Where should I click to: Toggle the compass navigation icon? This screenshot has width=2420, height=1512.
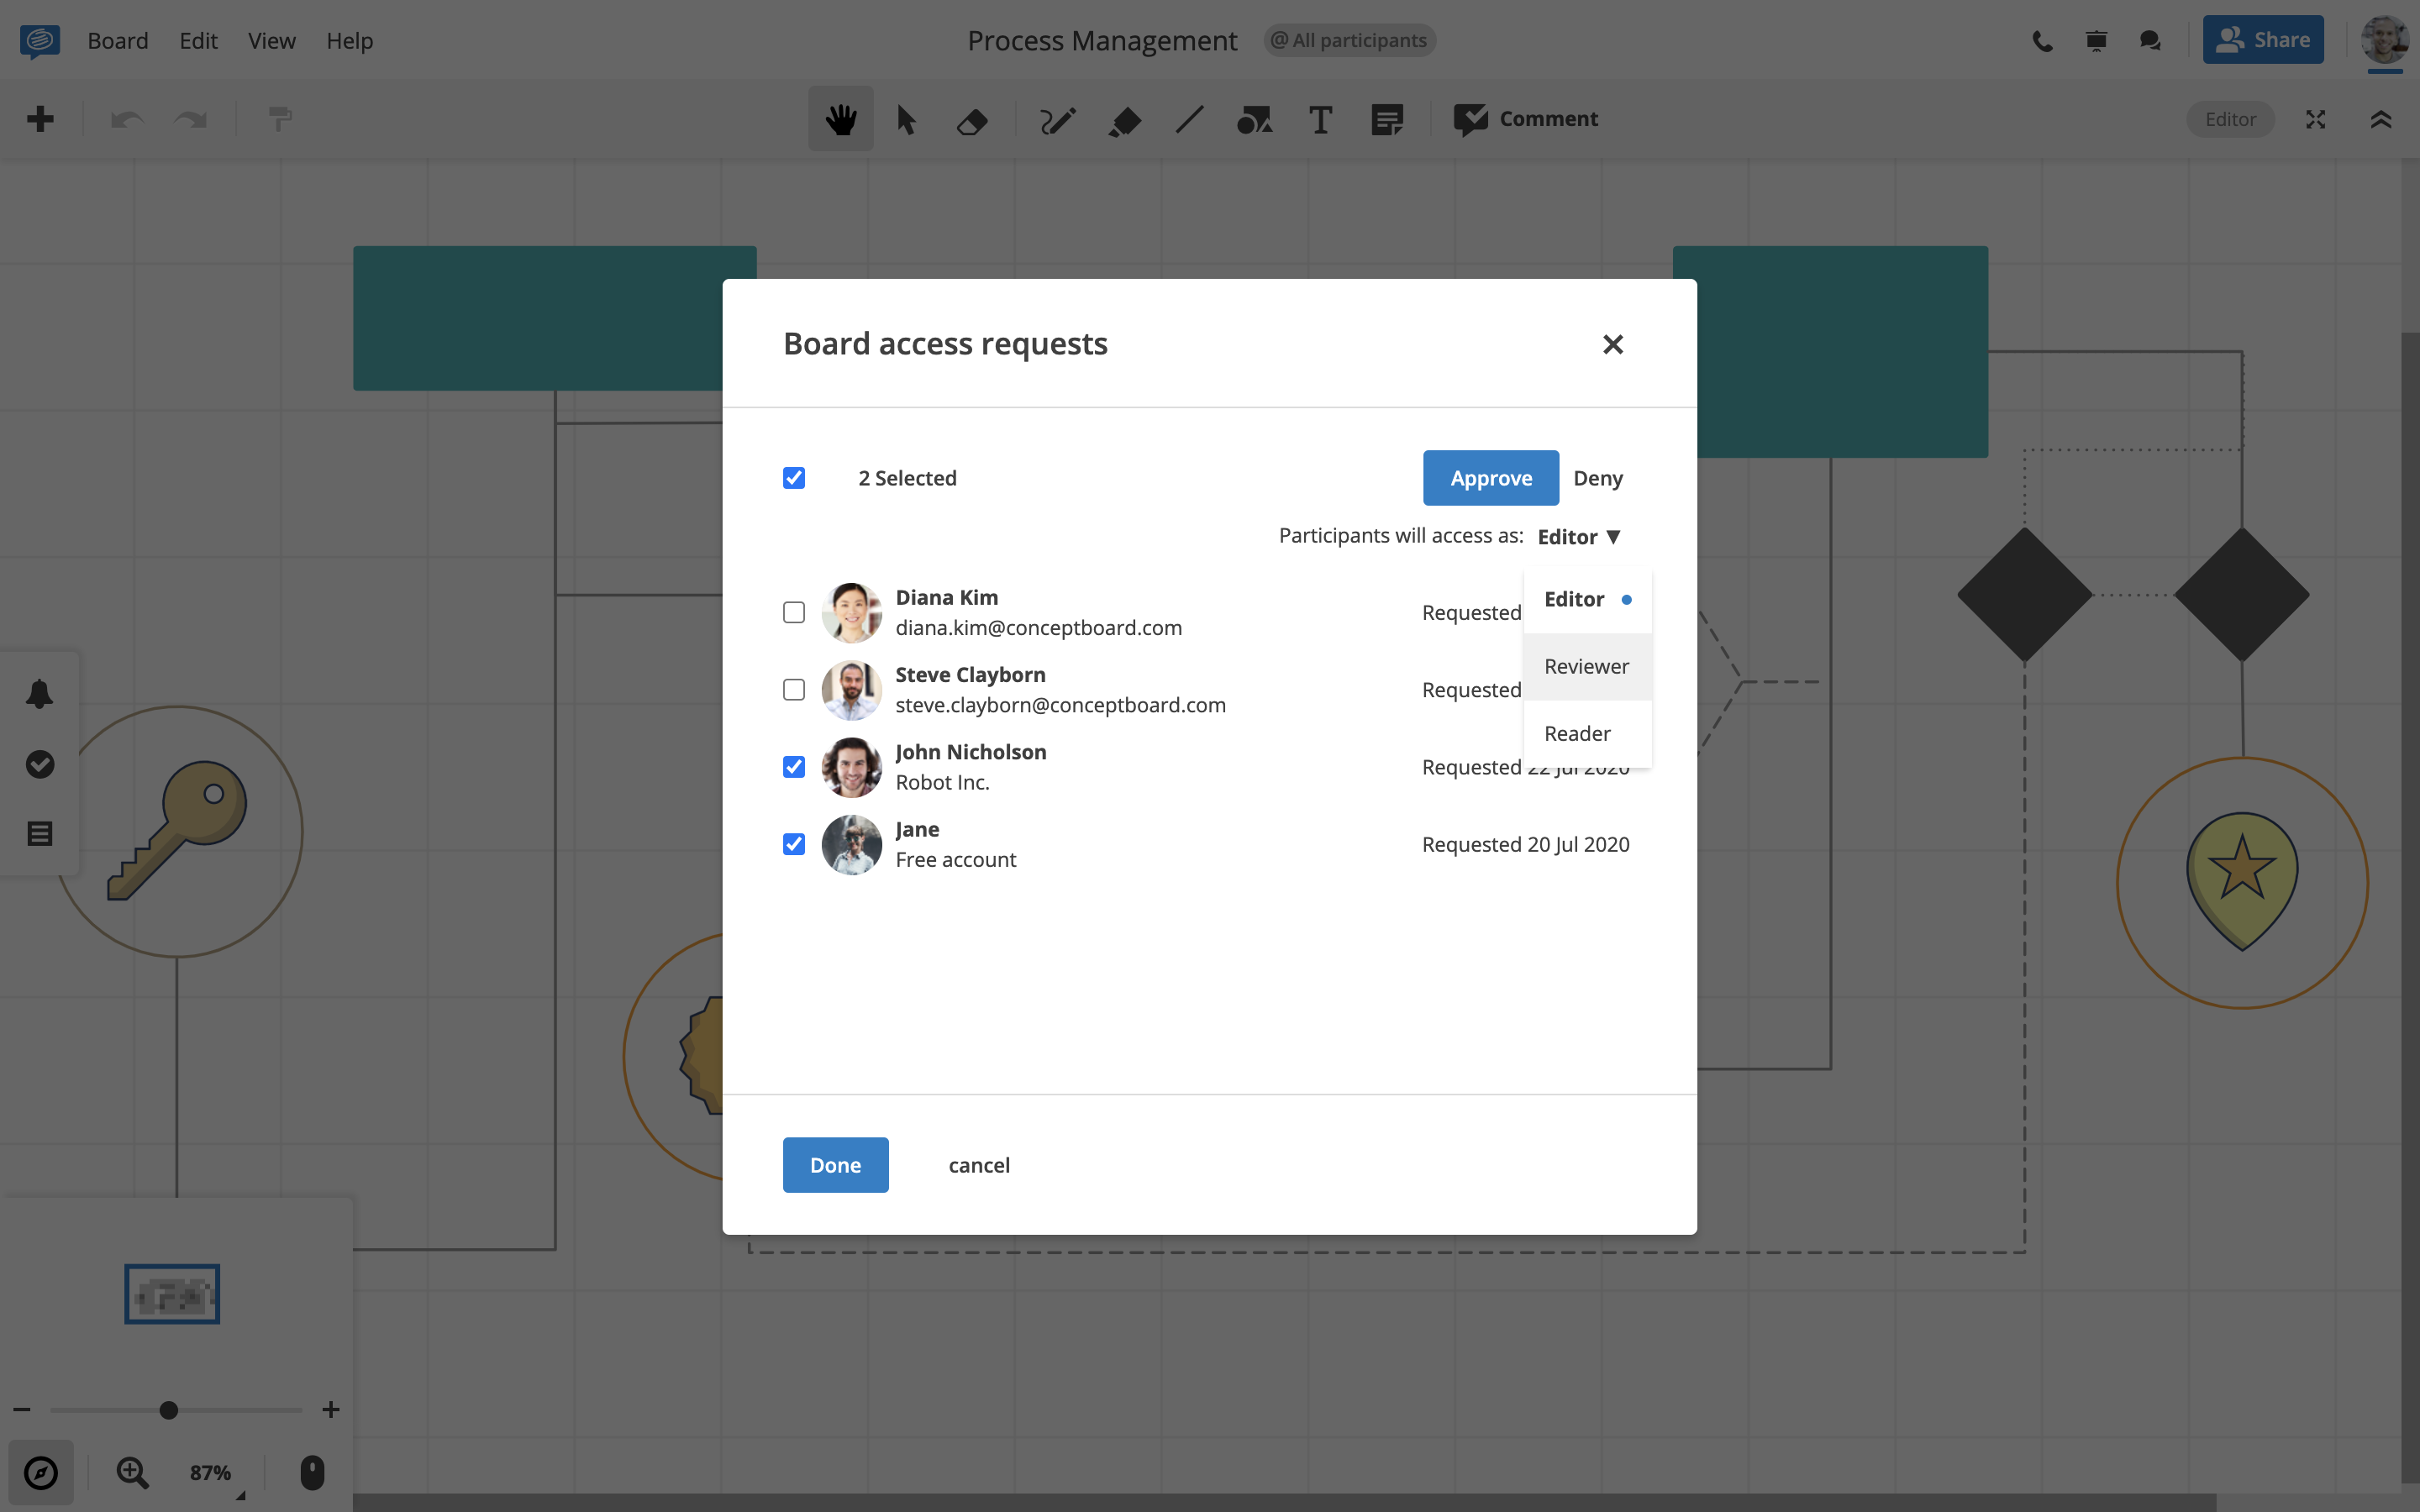pos(41,1472)
